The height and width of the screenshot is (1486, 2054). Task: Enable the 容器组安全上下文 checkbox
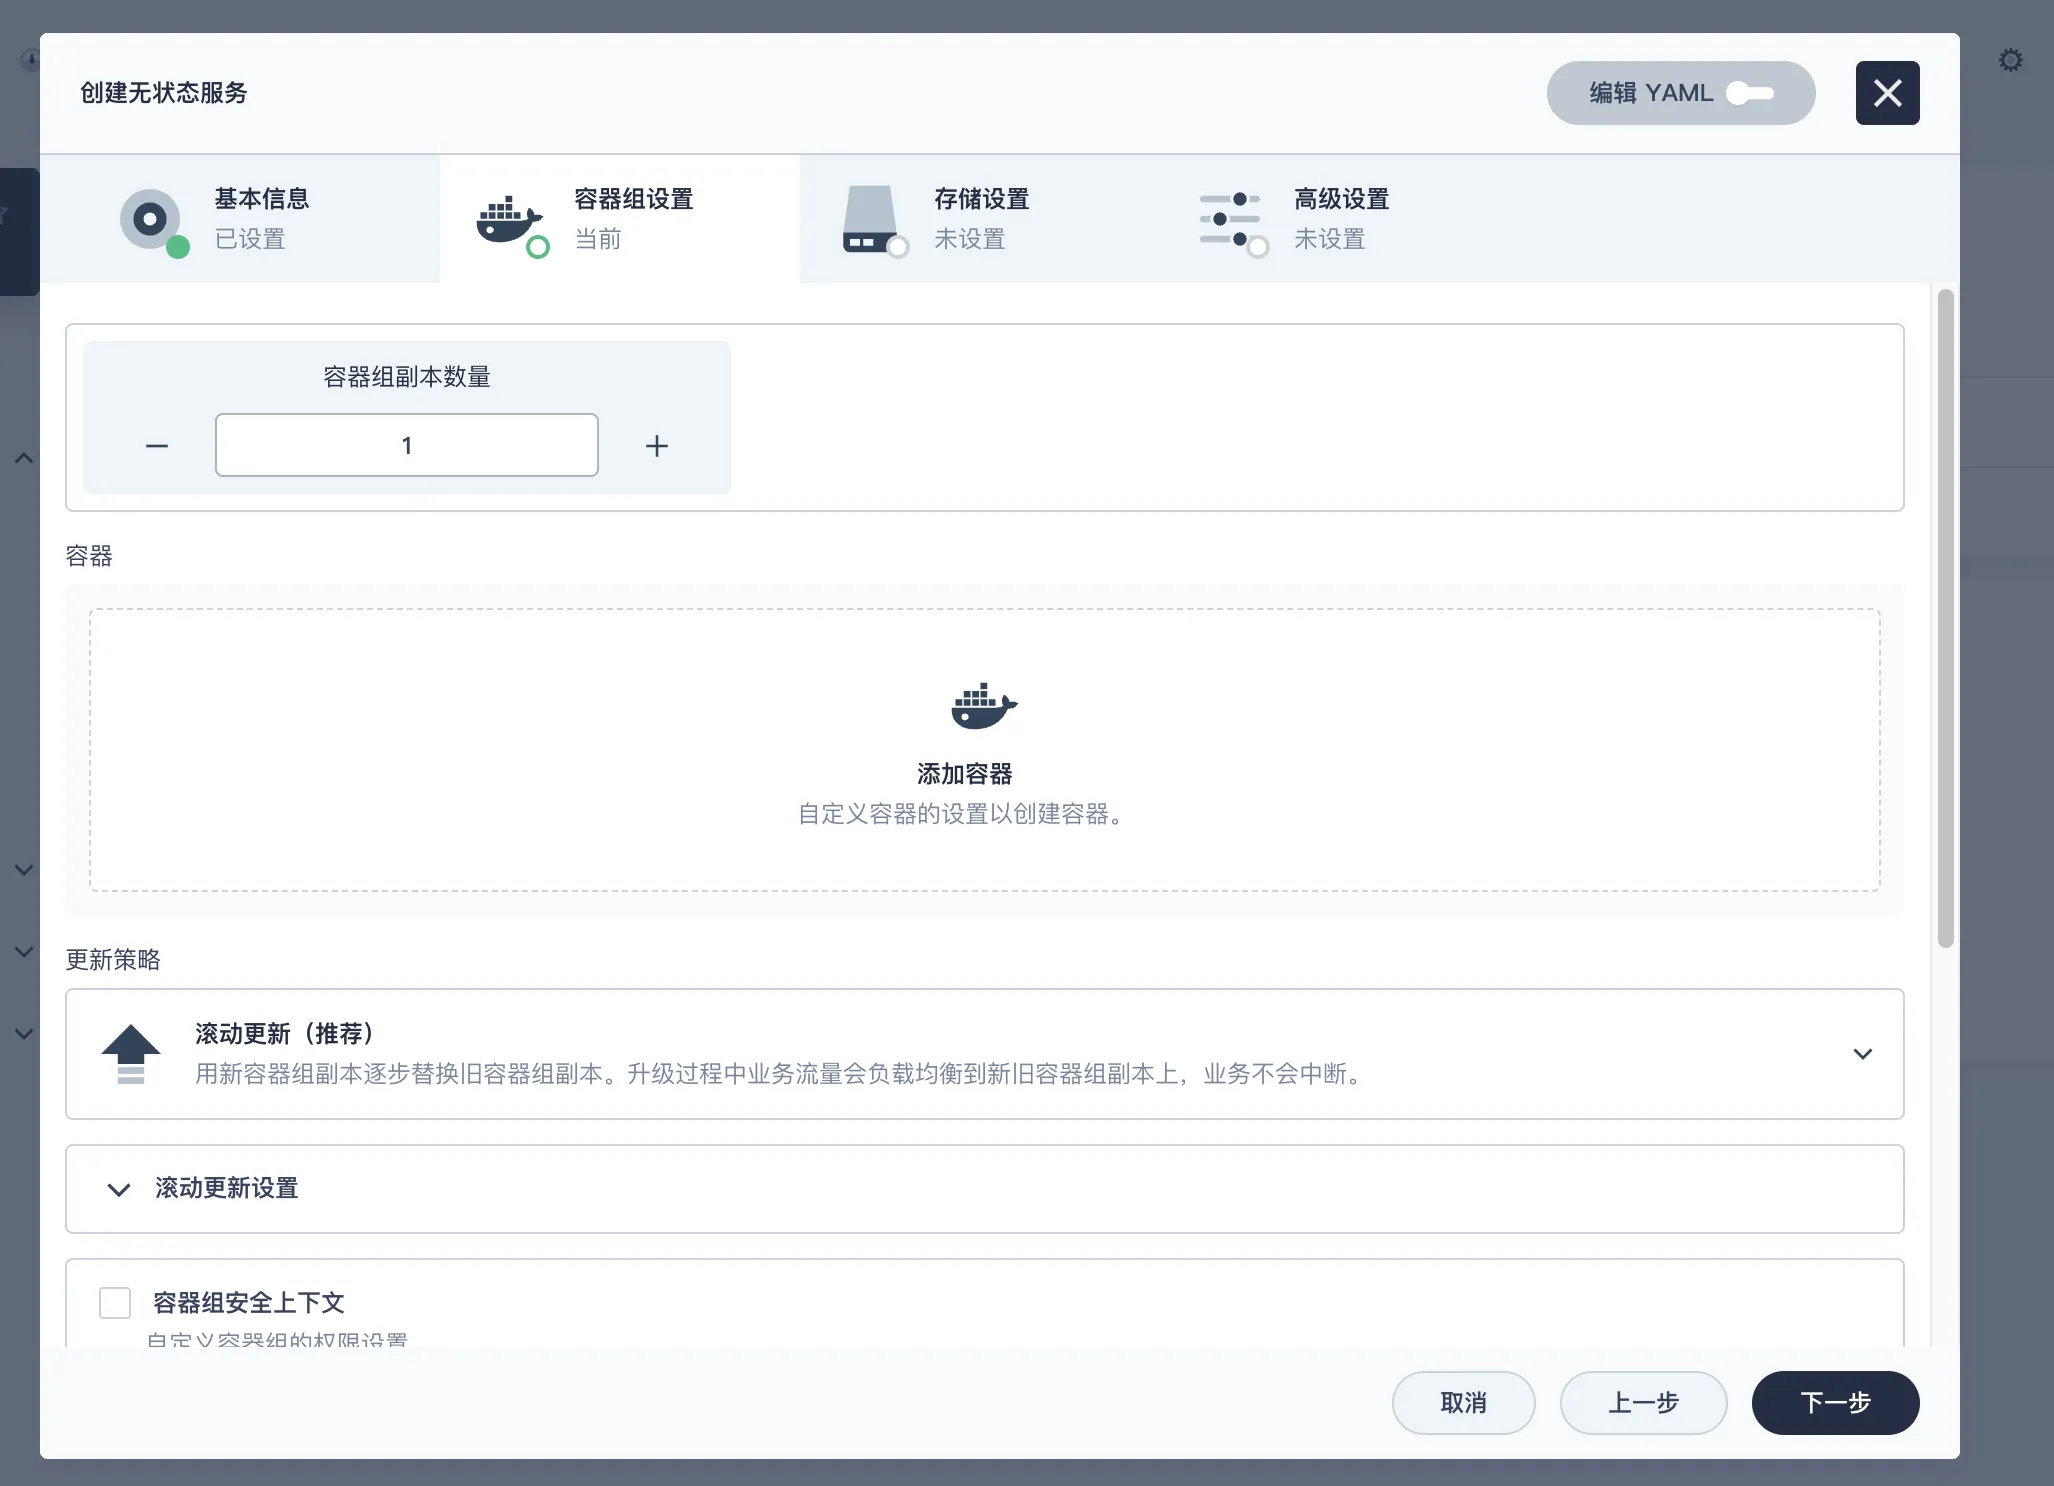tap(115, 1303)
